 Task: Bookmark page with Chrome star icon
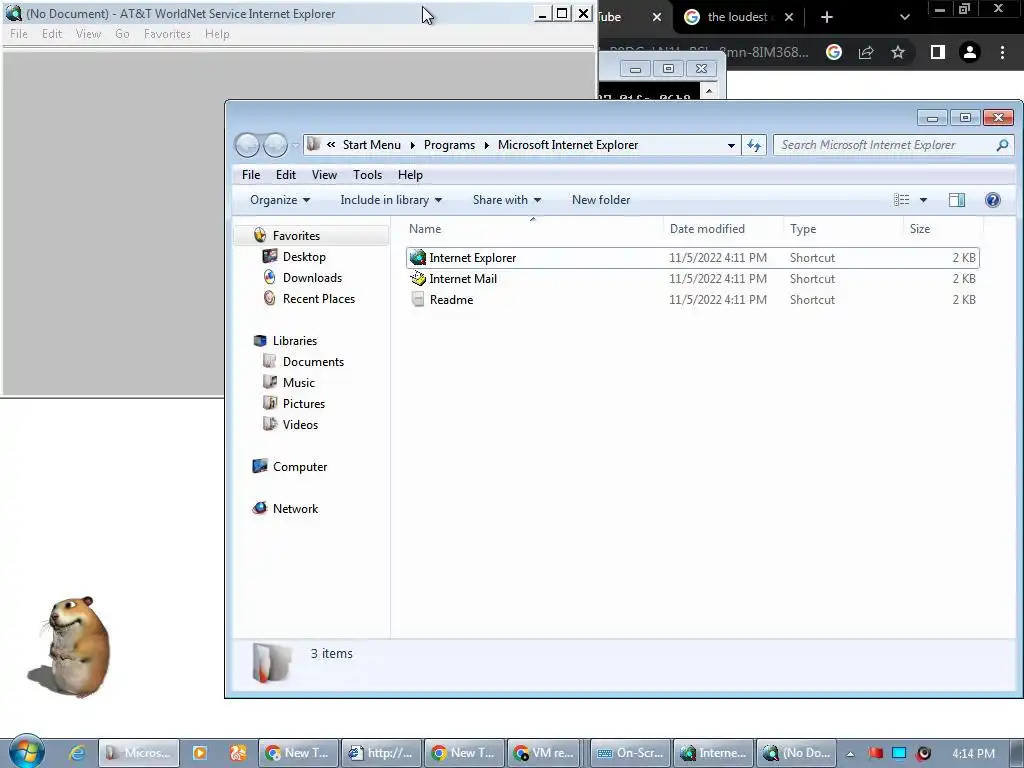click(x=898, y=52)
